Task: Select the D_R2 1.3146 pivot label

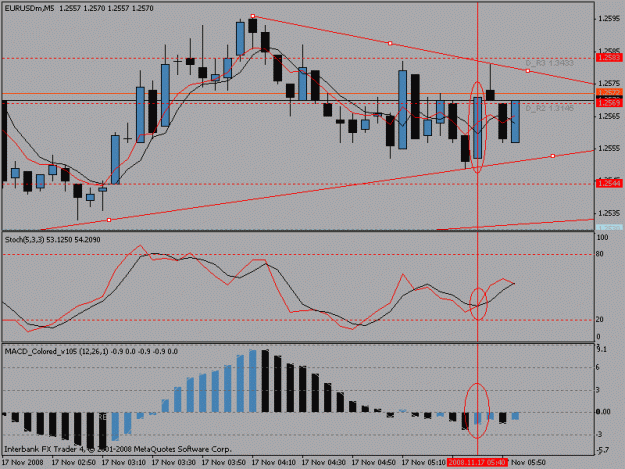Action: pyautogui.click(x=549, y=108)
